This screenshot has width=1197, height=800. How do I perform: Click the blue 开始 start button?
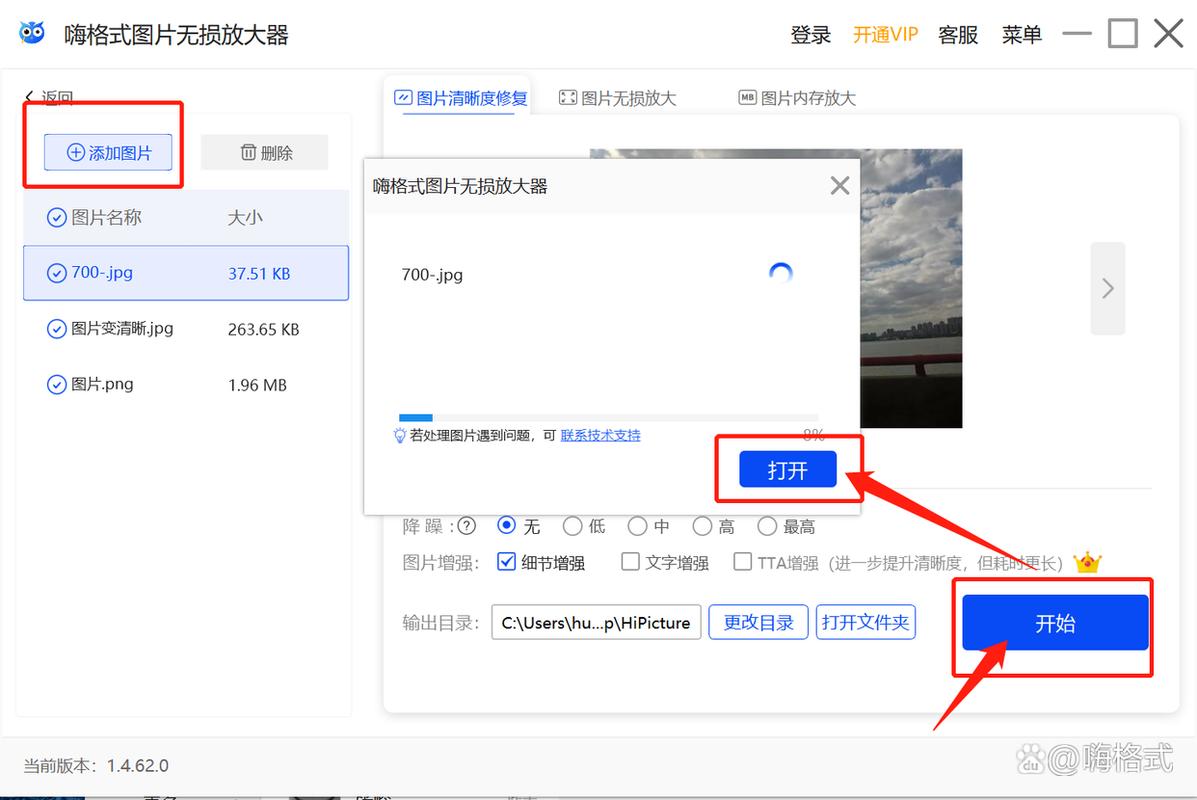(x=1053, y=622)
